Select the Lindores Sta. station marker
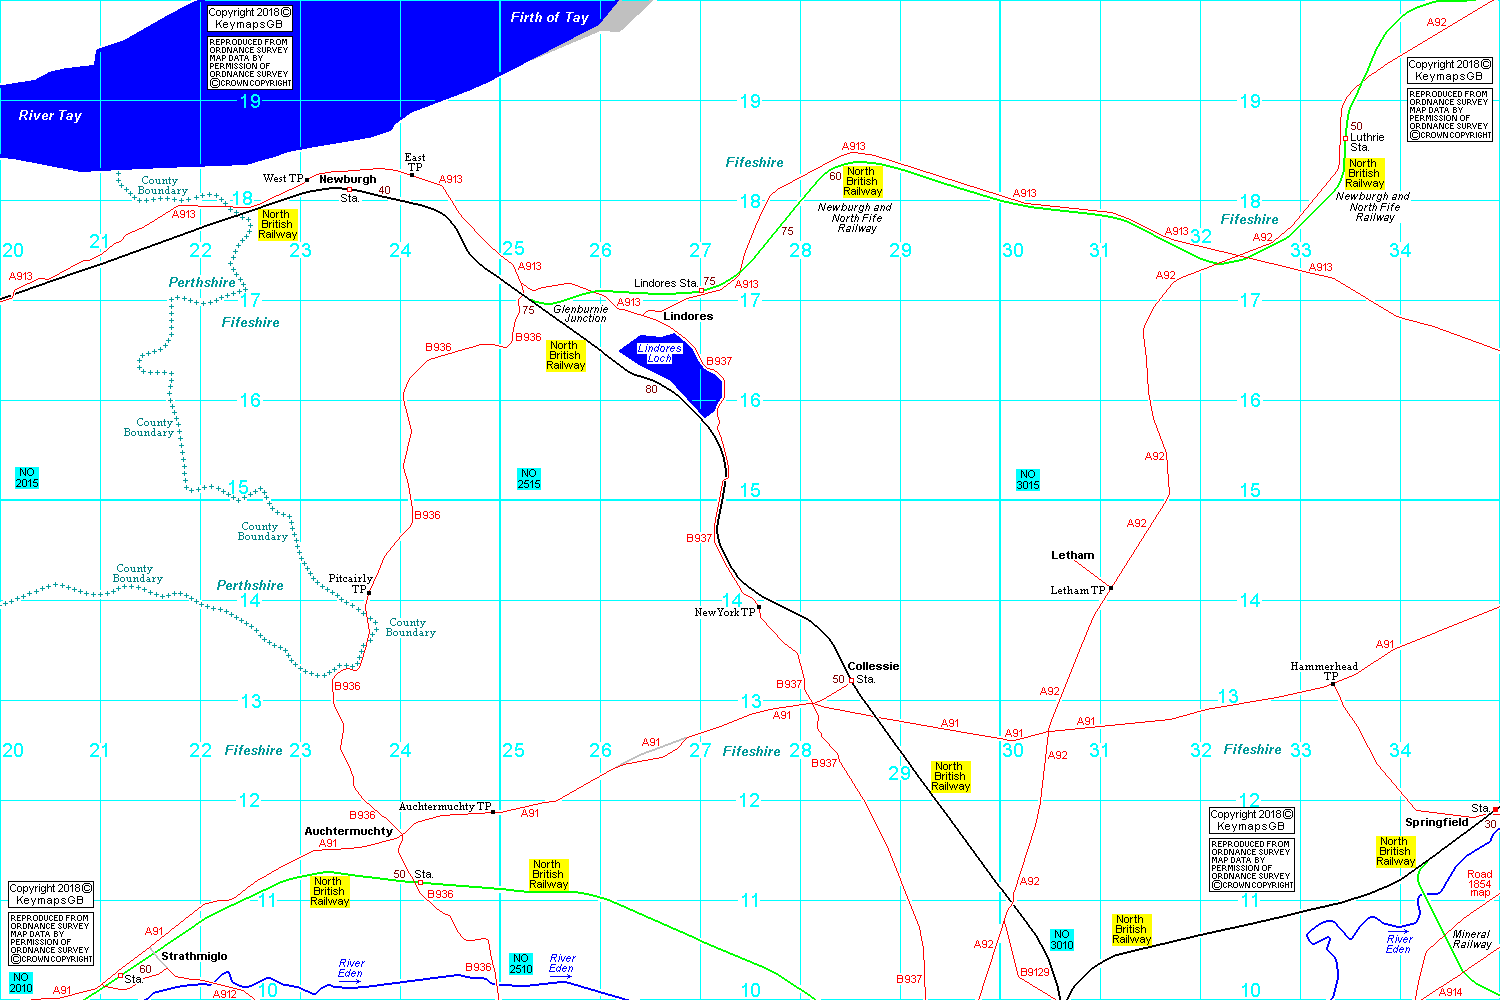The width and height of the screenshot is (1500, 1000). [701, 291]
